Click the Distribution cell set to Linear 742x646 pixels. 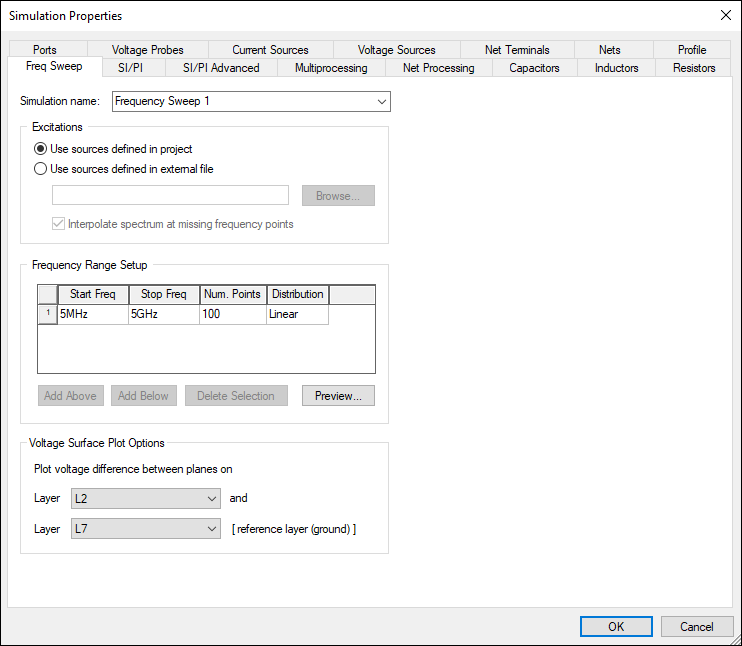(x=297, y=314)
